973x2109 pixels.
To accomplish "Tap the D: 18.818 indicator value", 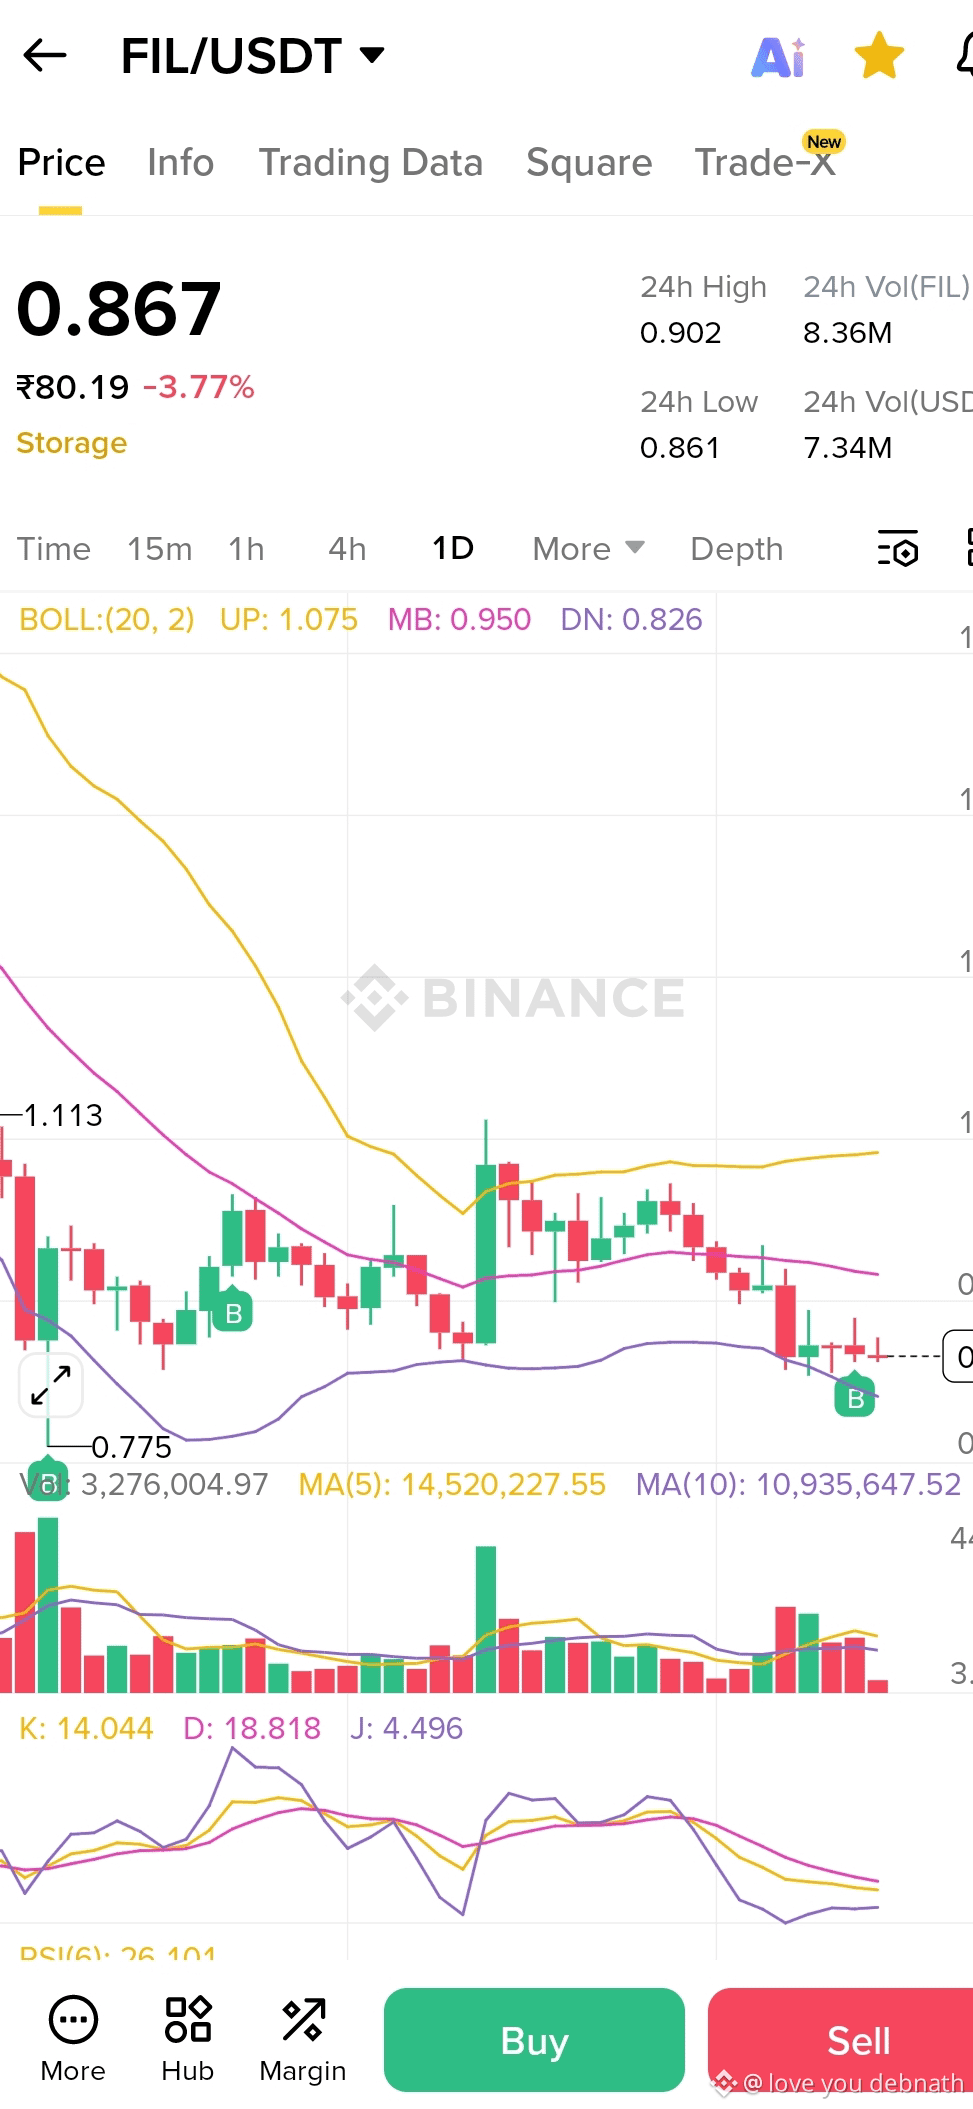I will [x=252, y=1728].
